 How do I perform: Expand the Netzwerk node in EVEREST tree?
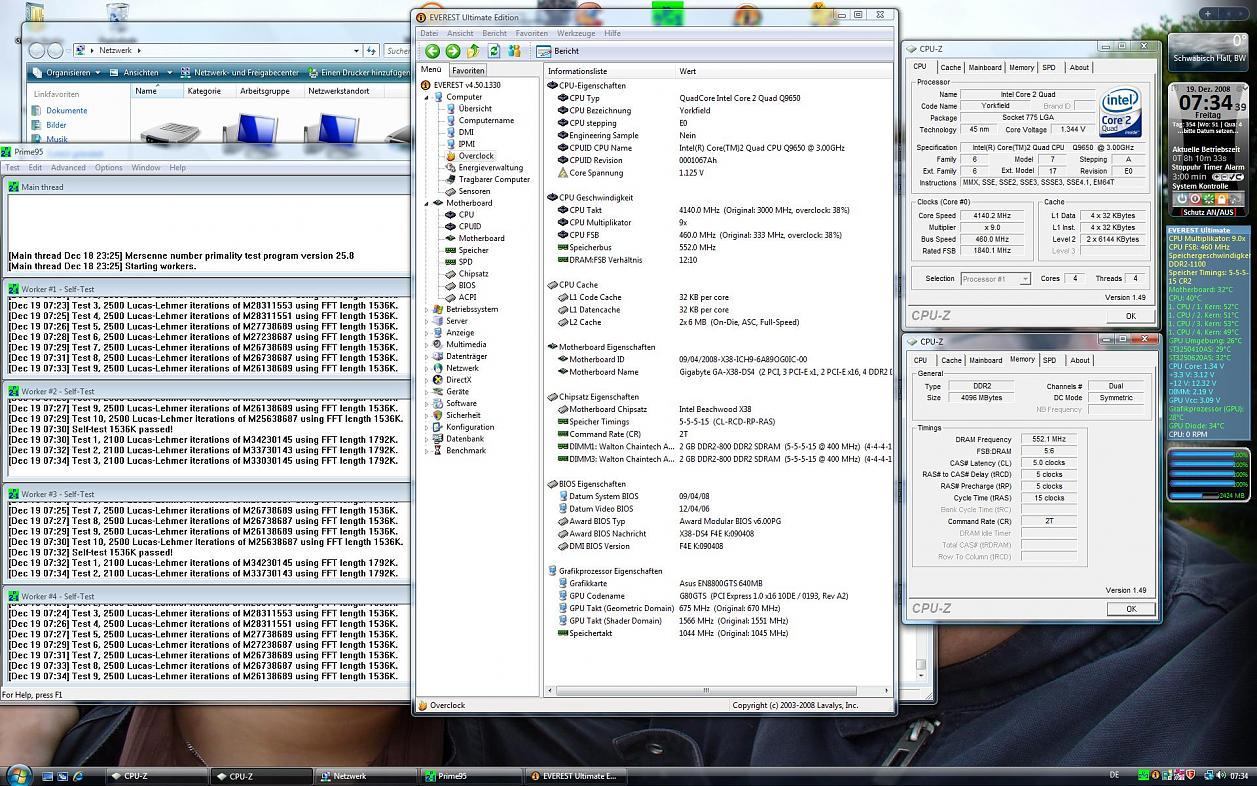[426, 368]
